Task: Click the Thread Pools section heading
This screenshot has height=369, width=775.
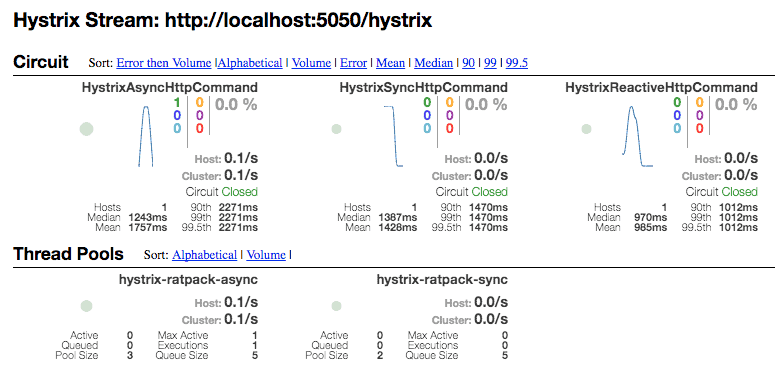Action: [68, 254]
